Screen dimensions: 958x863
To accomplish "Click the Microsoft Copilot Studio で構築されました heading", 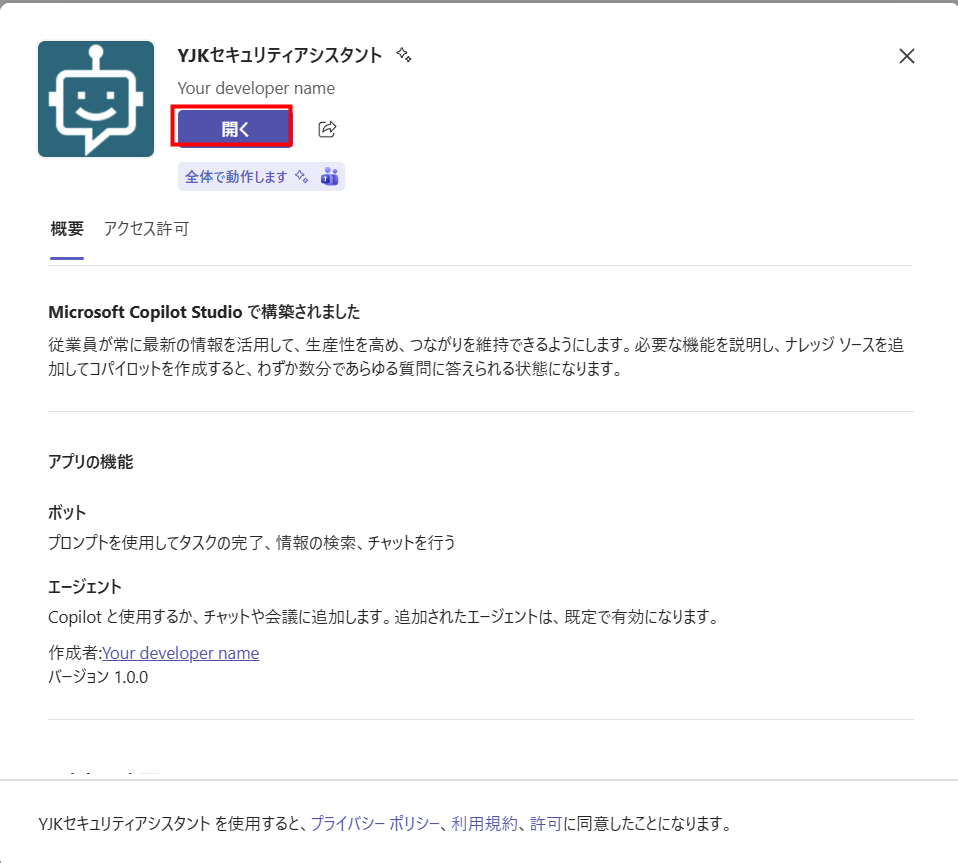I will click(204, 312).
